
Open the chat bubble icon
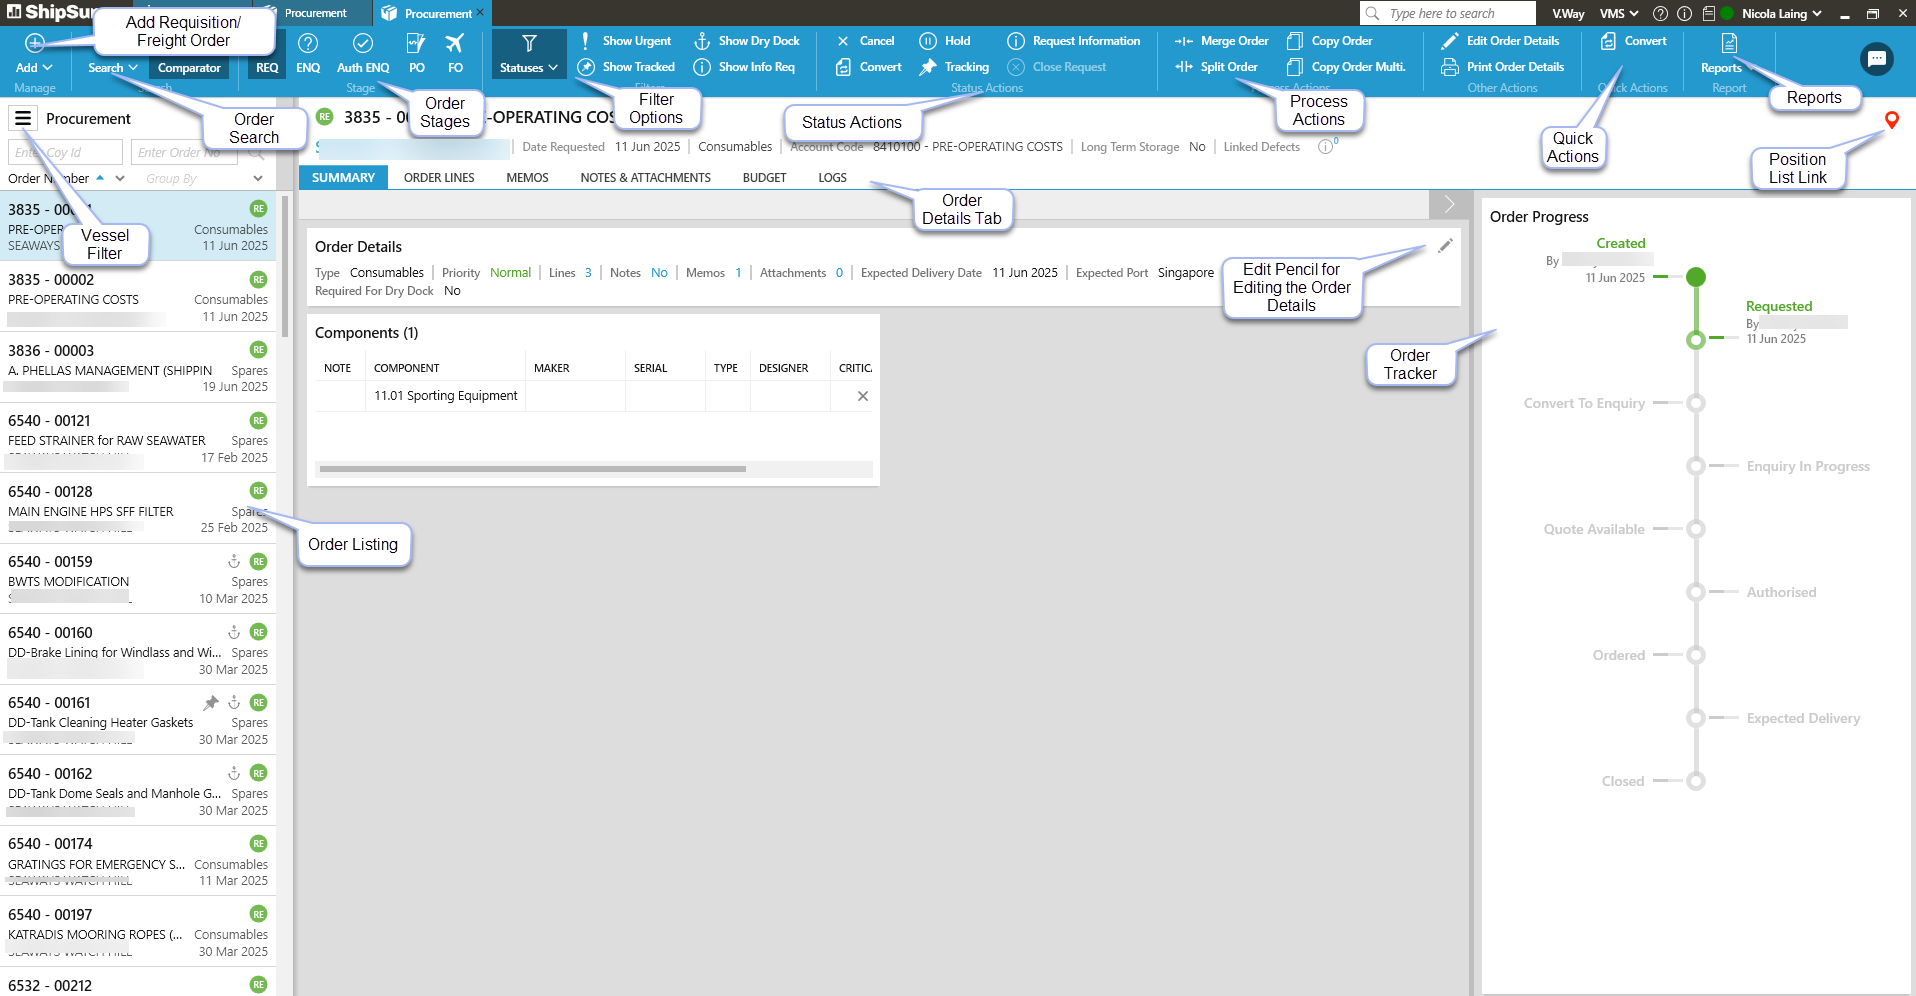pos(1876,60)
